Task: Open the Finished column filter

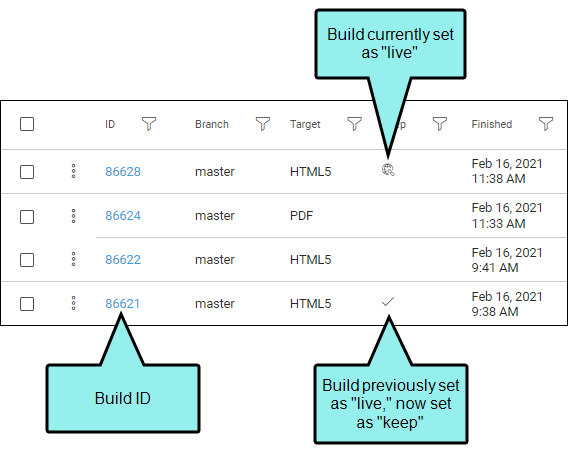Action: [546, 123]
